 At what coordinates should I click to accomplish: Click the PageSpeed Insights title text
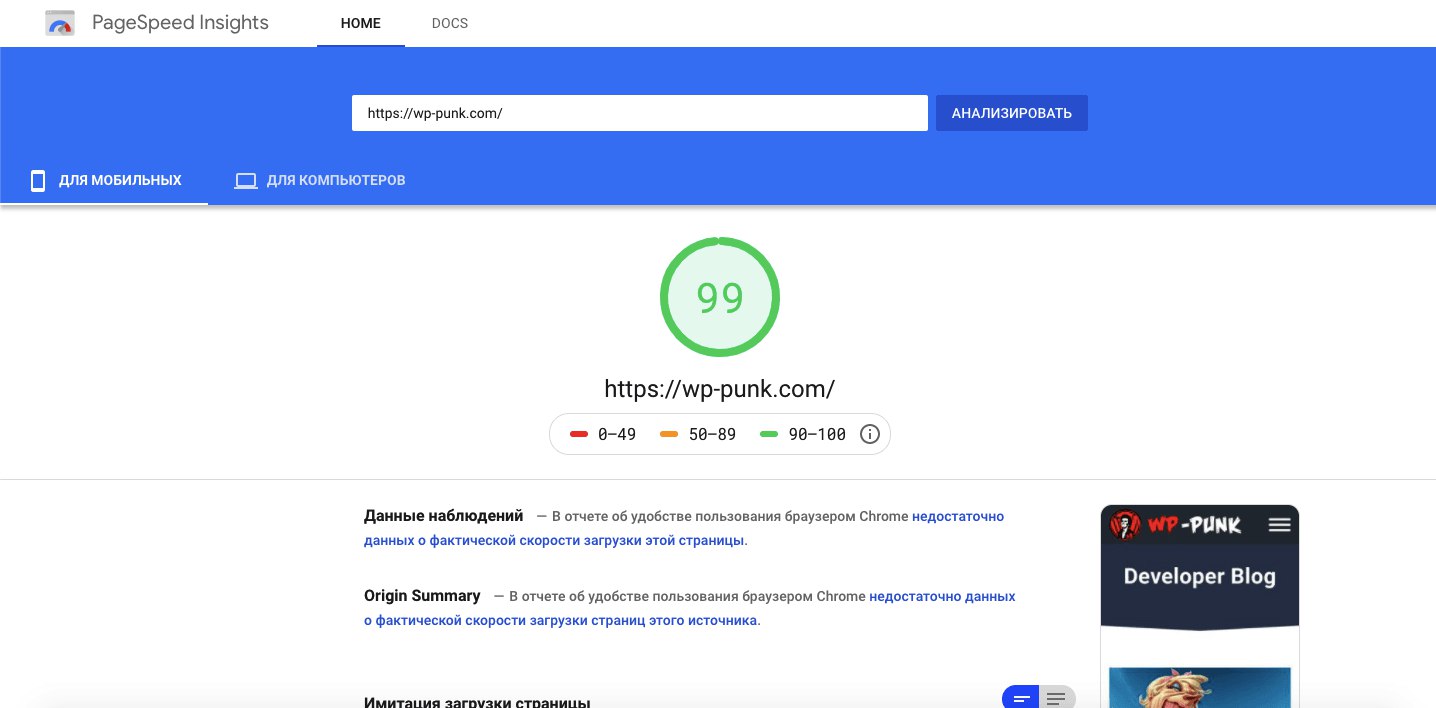click(180, 23)
